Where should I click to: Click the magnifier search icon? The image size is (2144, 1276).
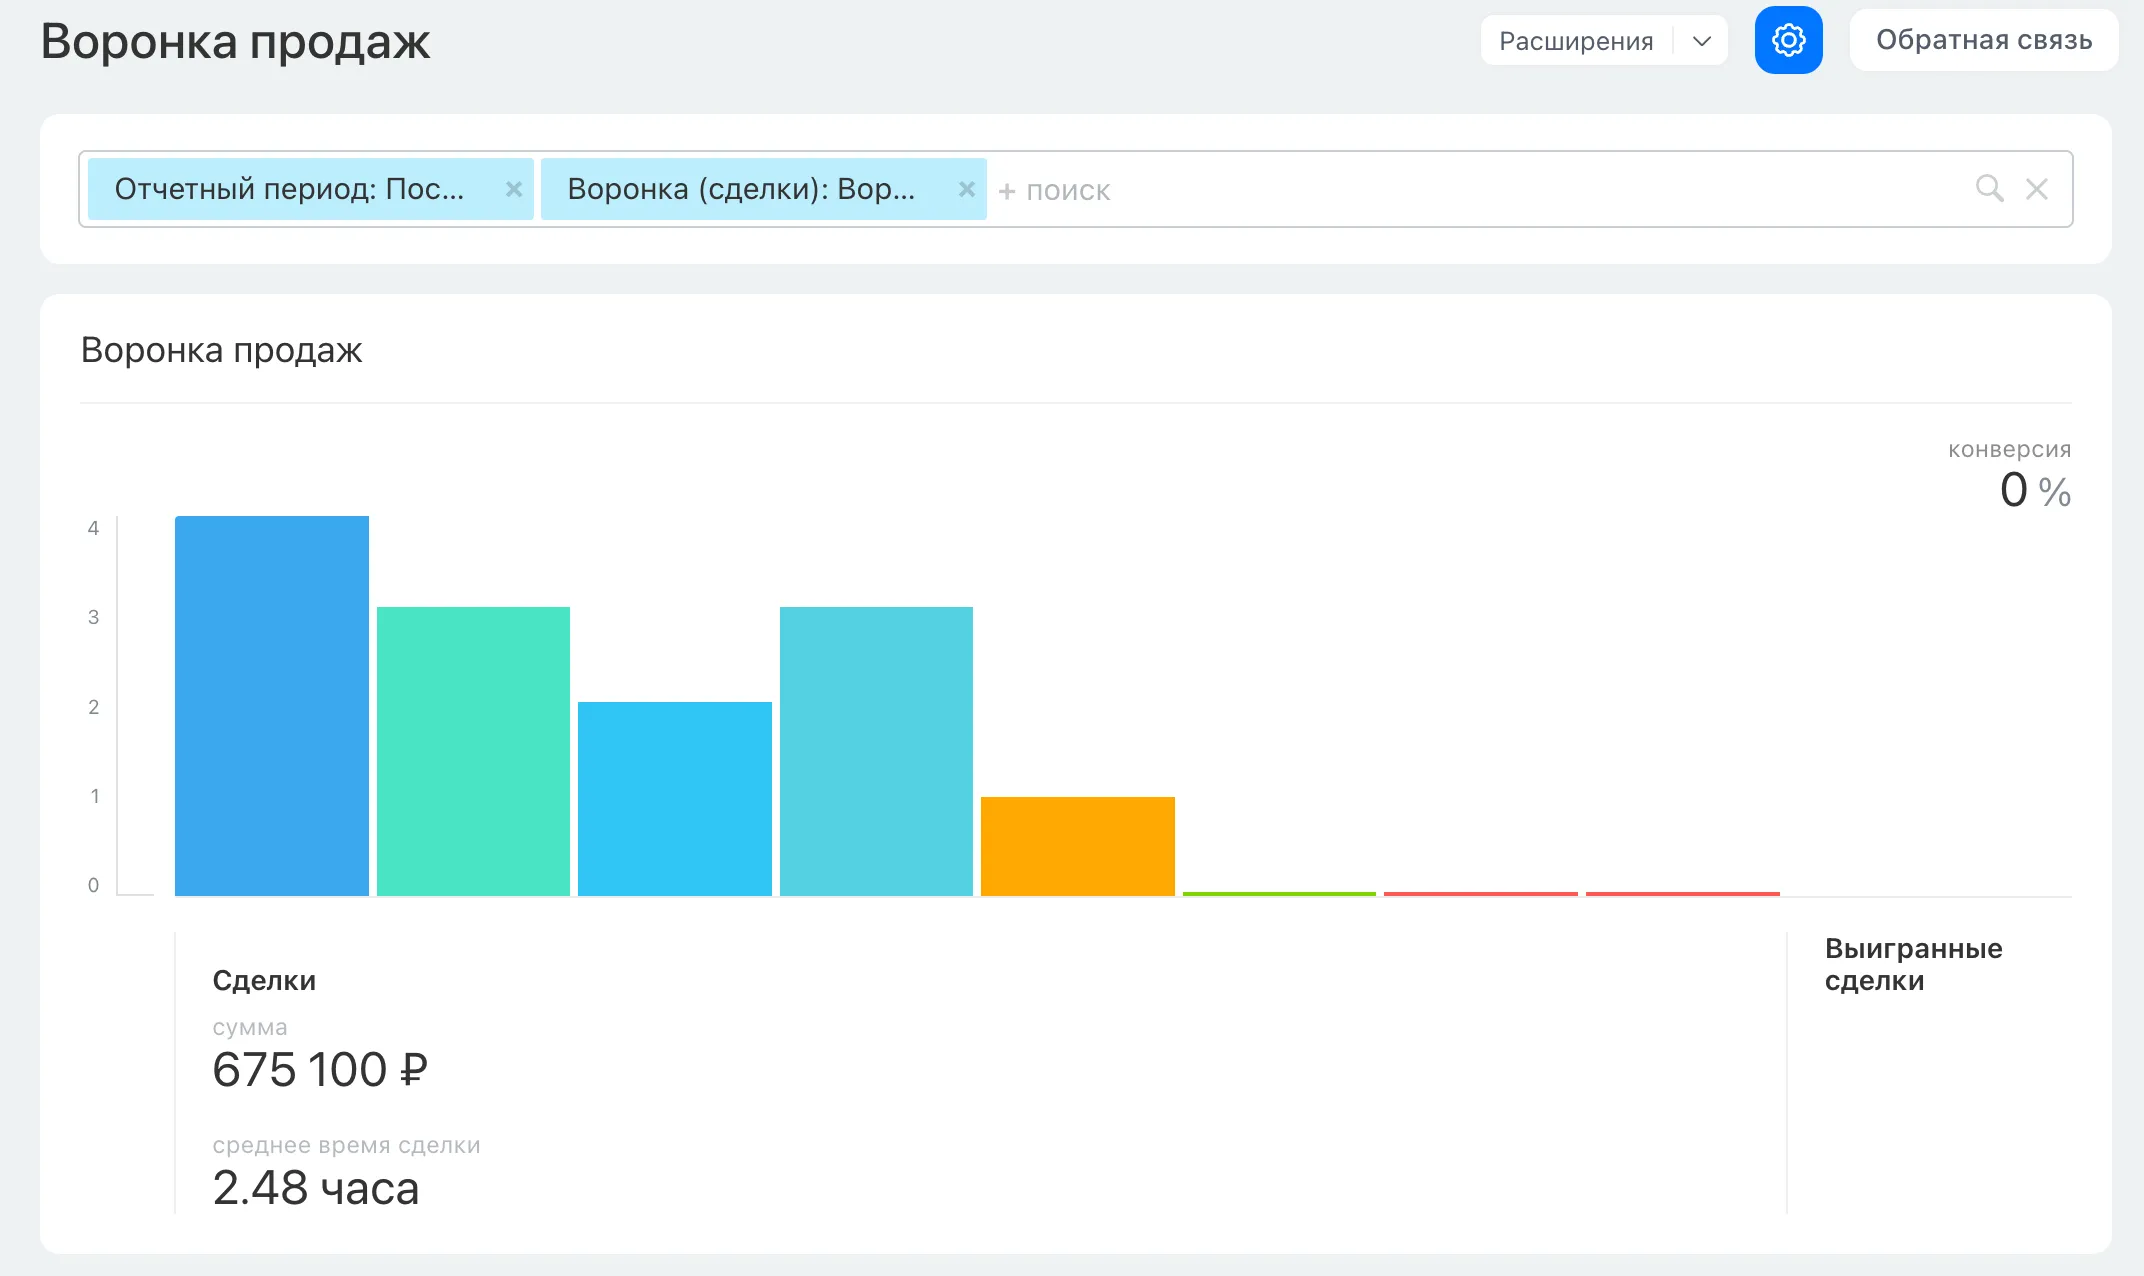click(x=1989, y=189)
